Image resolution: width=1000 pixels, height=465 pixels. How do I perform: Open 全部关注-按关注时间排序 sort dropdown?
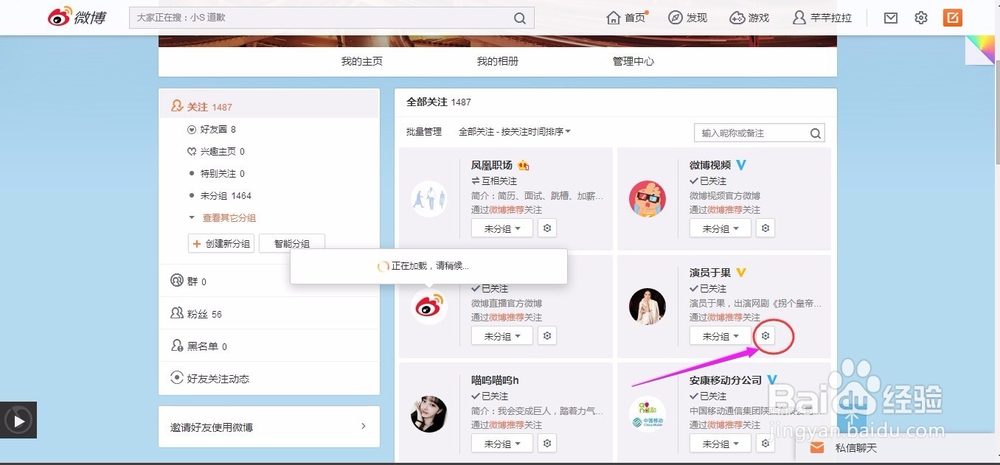click(515, 132)
